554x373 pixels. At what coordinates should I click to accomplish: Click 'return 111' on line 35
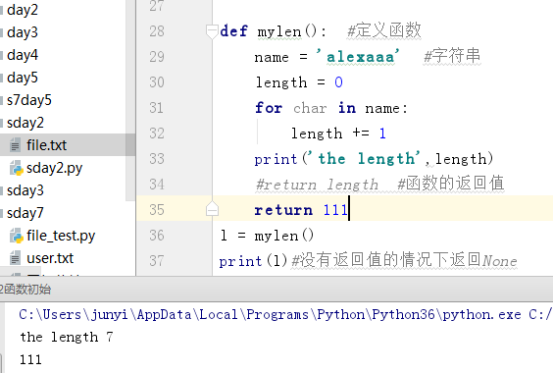point(301,210)
